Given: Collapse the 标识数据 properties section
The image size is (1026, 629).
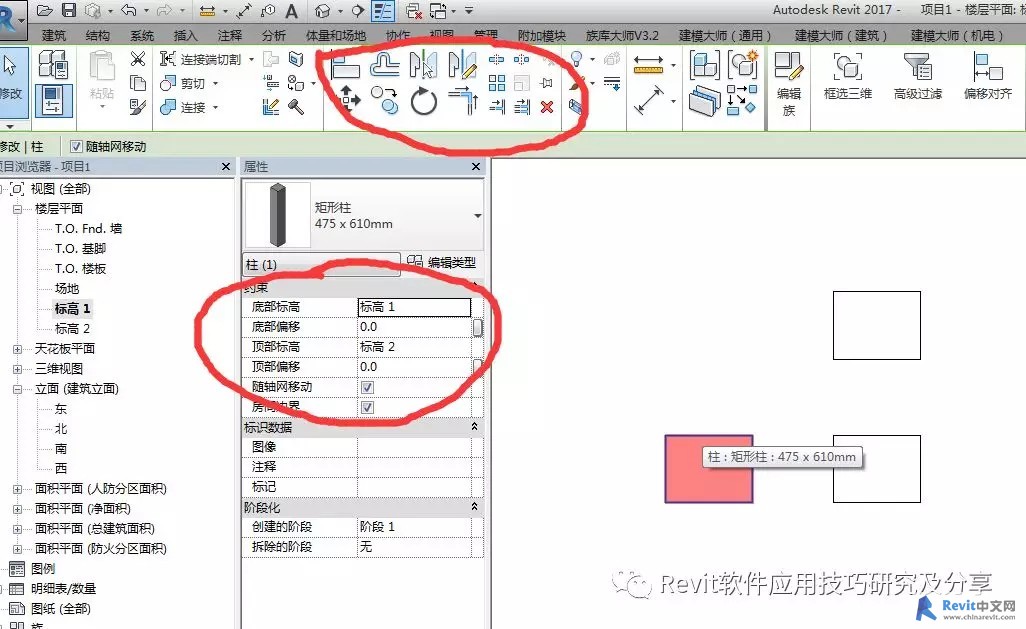Looking at the screenshot, I should (x=474, y=427).
